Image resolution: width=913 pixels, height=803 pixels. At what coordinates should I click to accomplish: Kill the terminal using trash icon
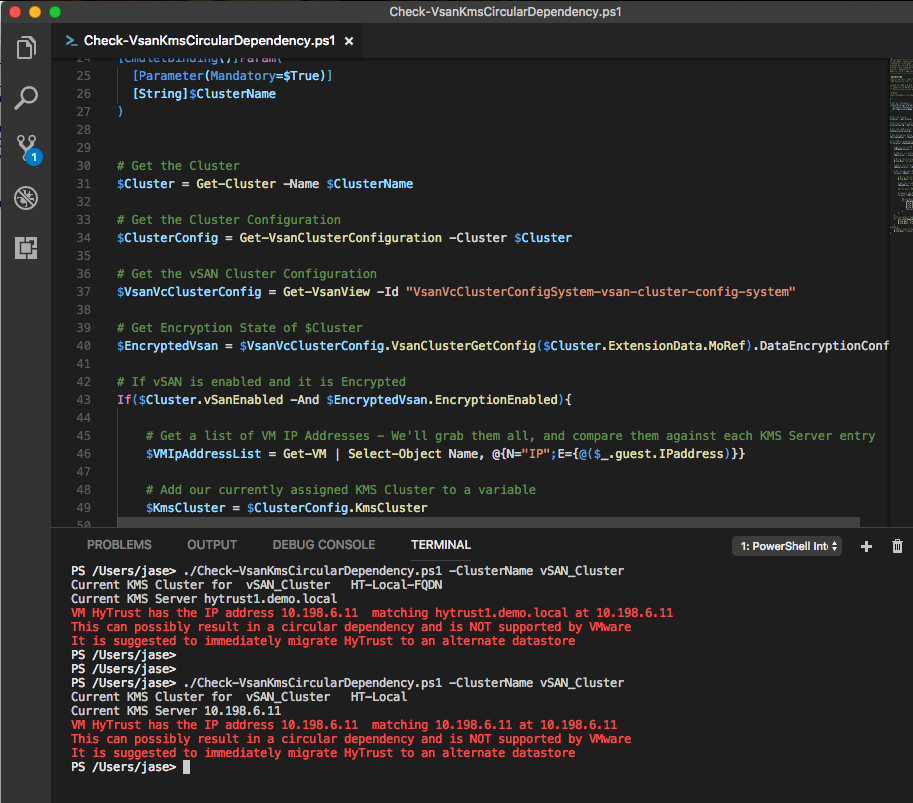897,546
